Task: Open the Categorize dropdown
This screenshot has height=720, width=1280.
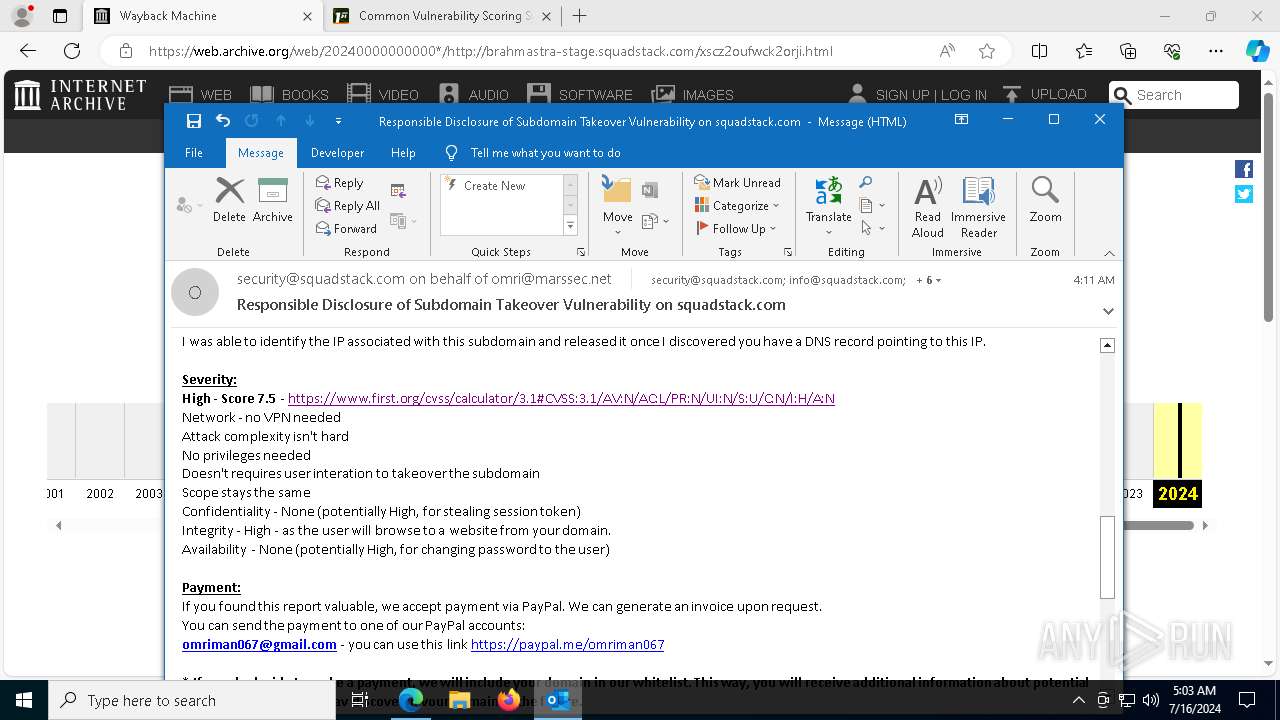Action: pos(737,206)
